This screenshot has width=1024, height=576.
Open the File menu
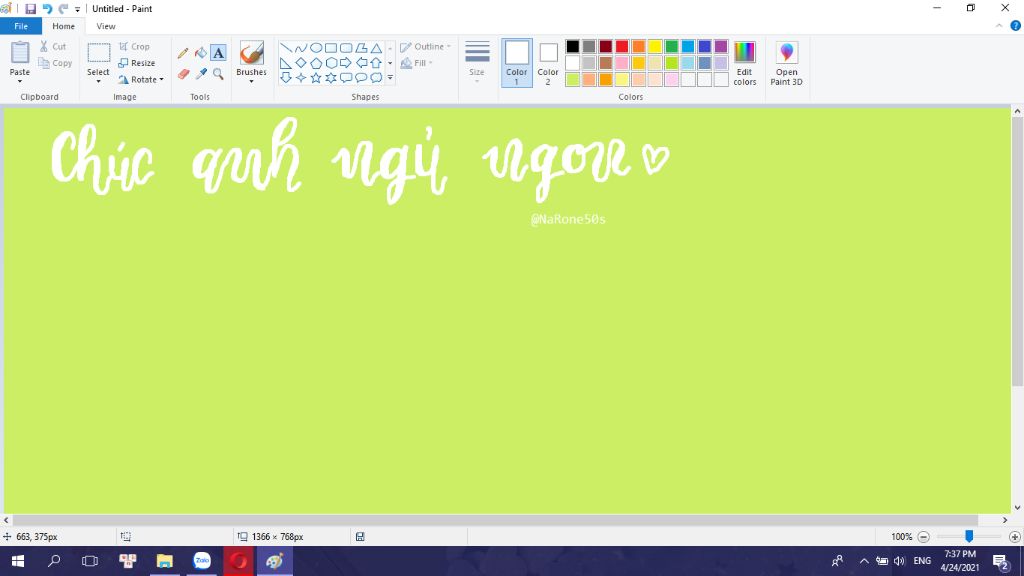20,26
